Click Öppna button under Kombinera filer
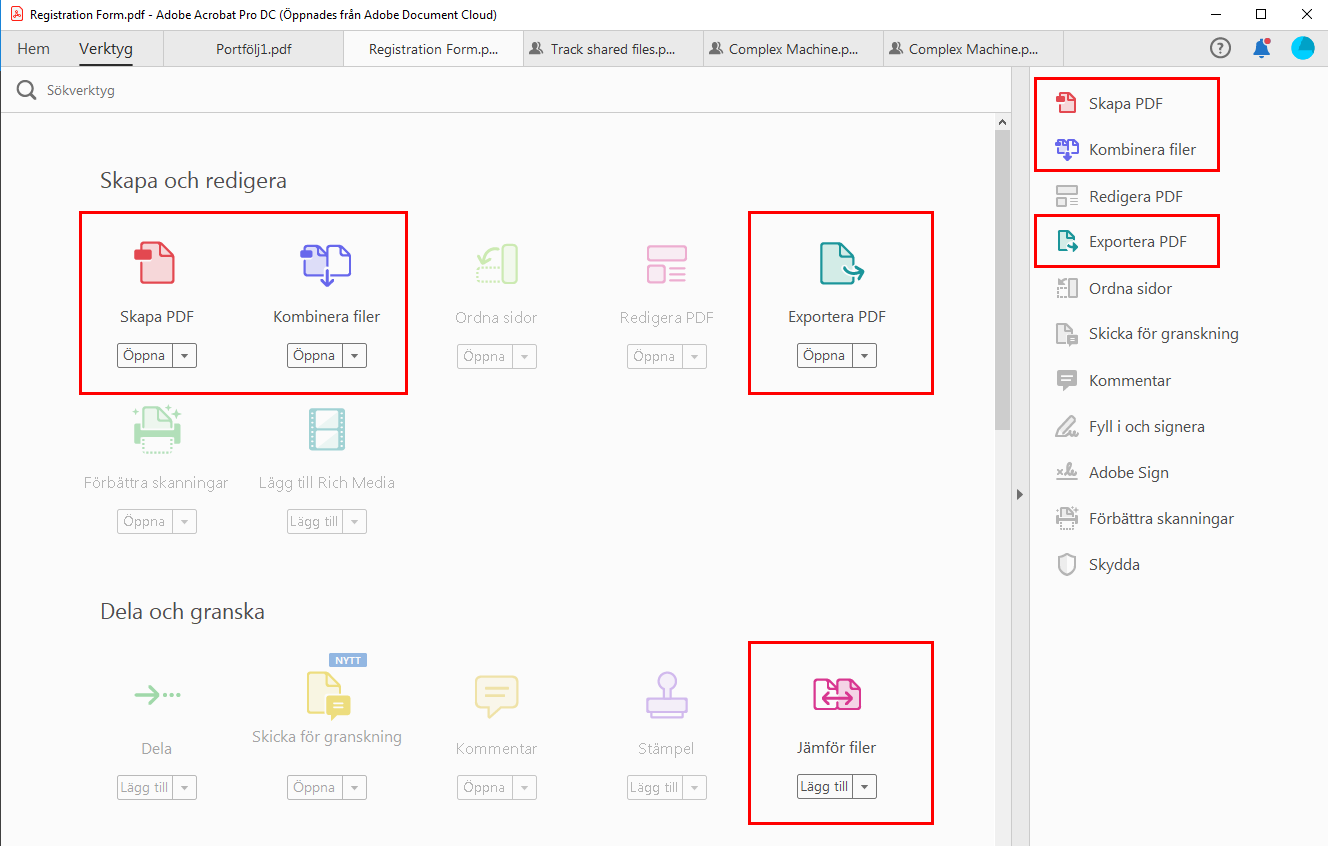The image size is (1328, 846). [x=315, y=355]
